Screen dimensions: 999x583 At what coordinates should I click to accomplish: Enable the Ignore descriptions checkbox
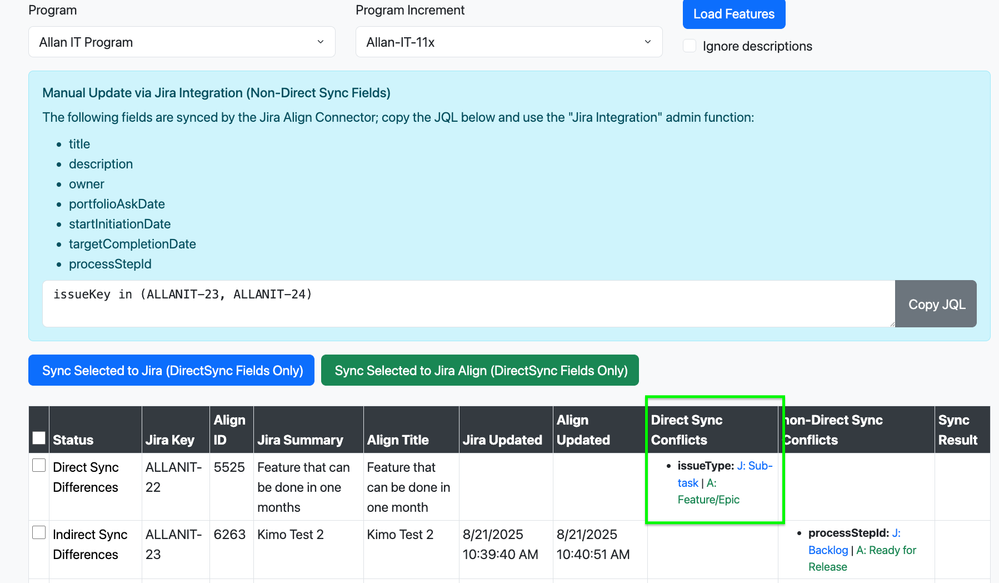[688, 46]
